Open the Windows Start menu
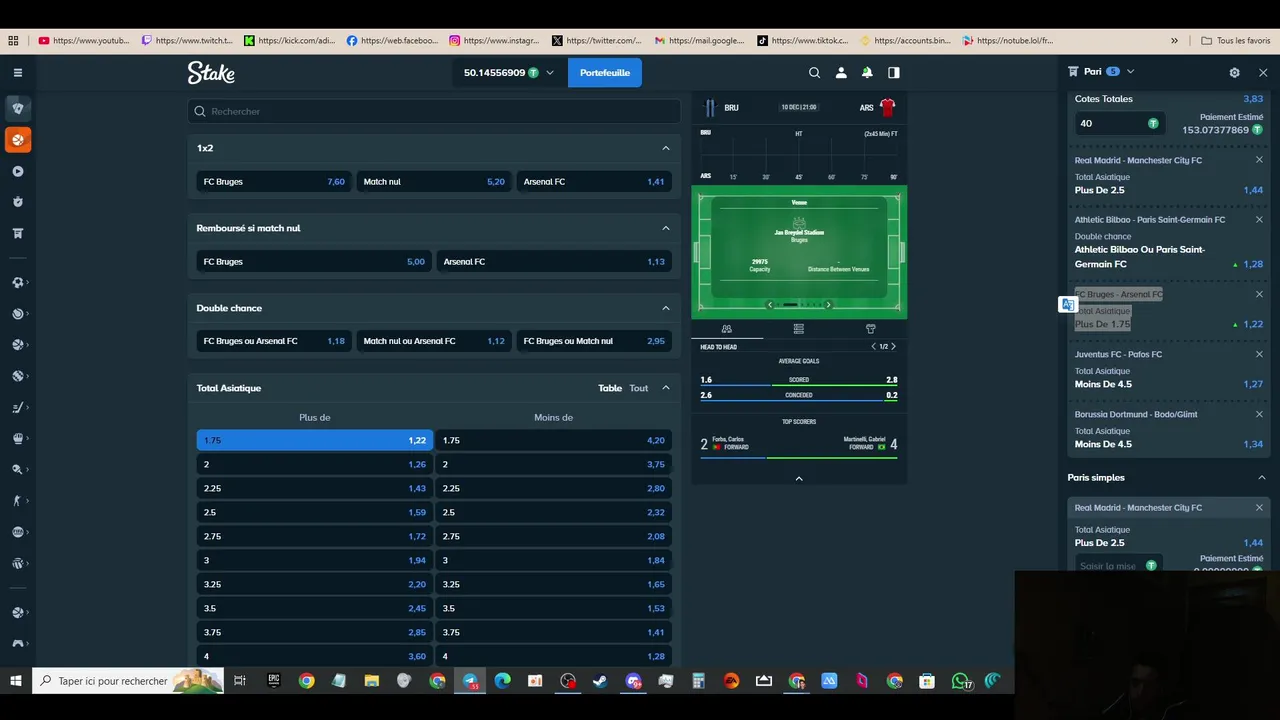Image resolution: width=1280 pixels, height=720 pixels. (x=16, y=681)
